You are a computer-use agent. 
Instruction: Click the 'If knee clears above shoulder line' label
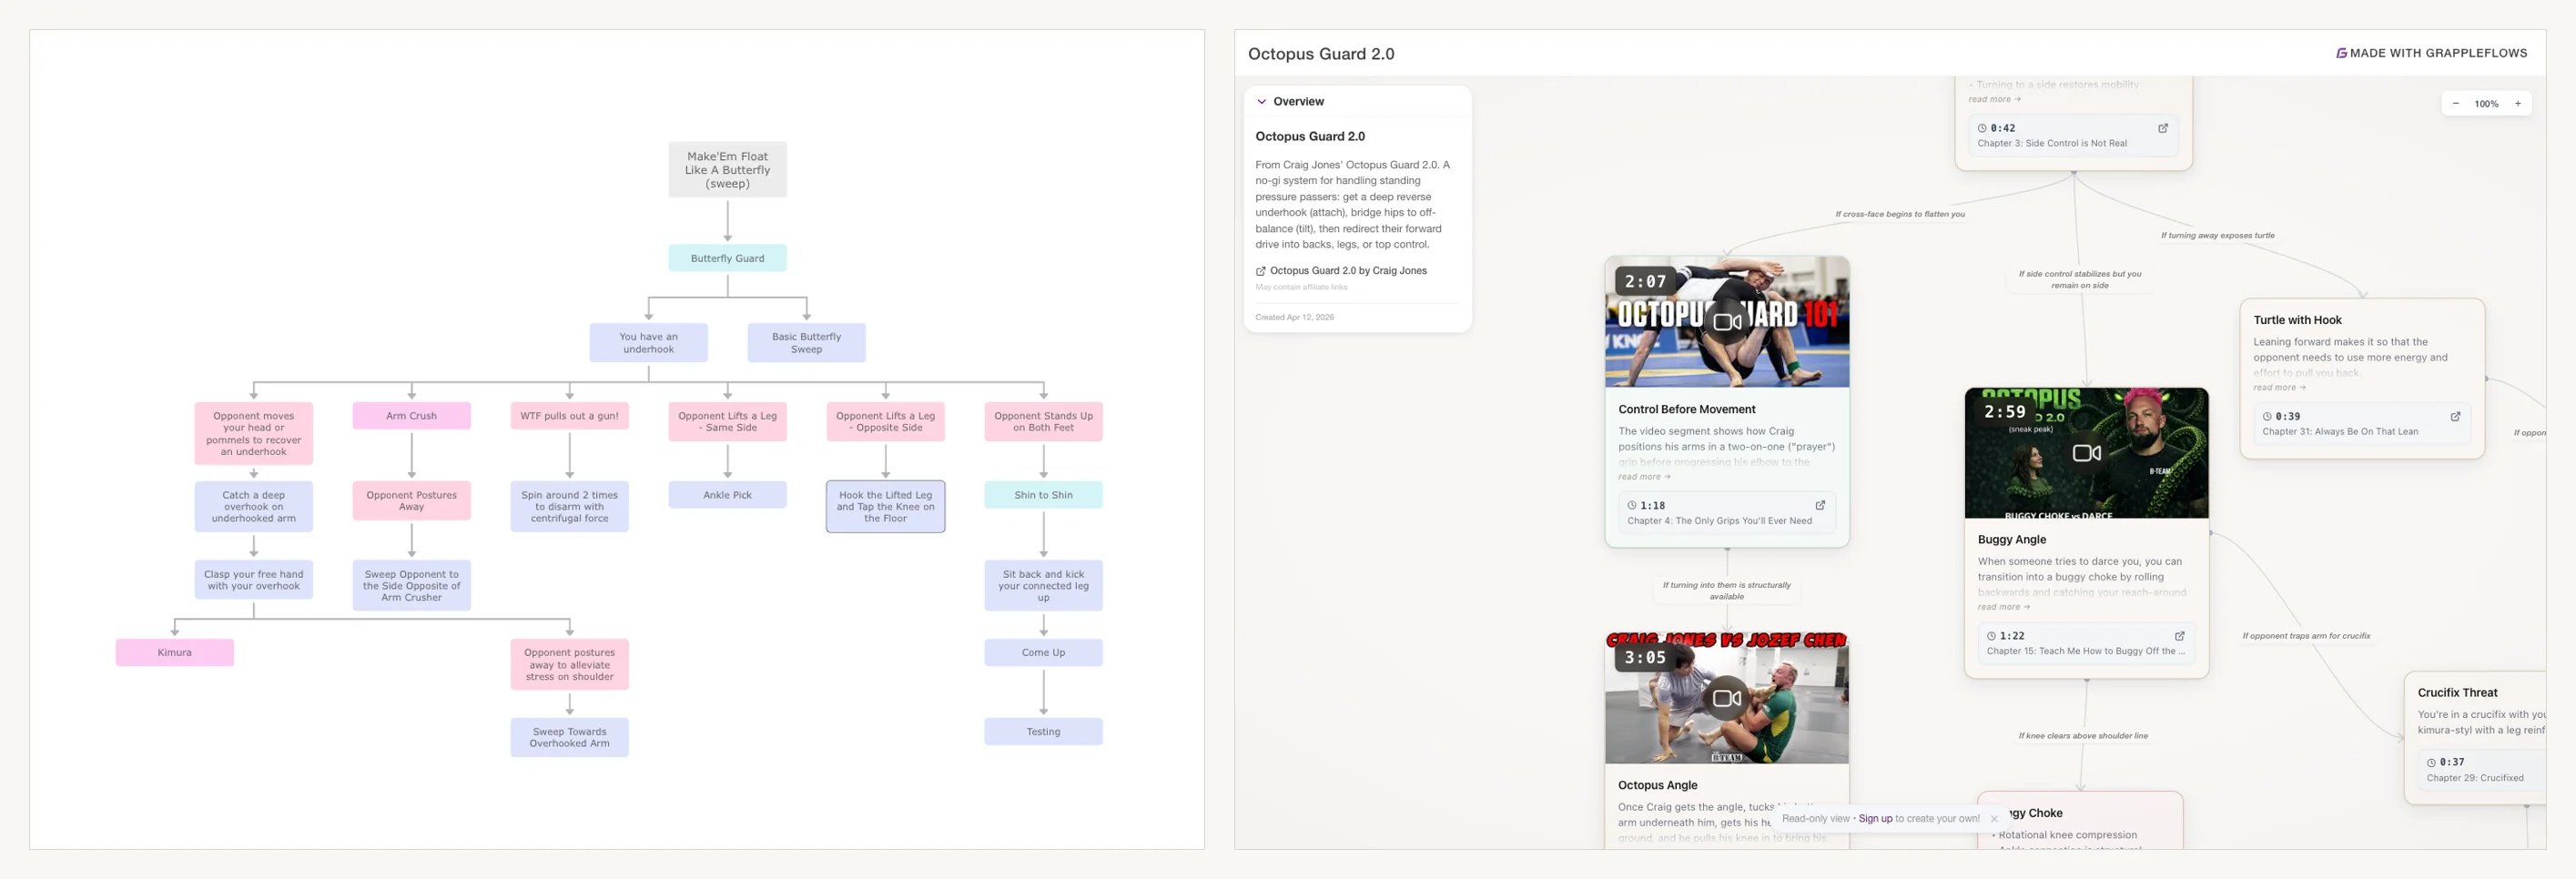tap(2082, 736)
